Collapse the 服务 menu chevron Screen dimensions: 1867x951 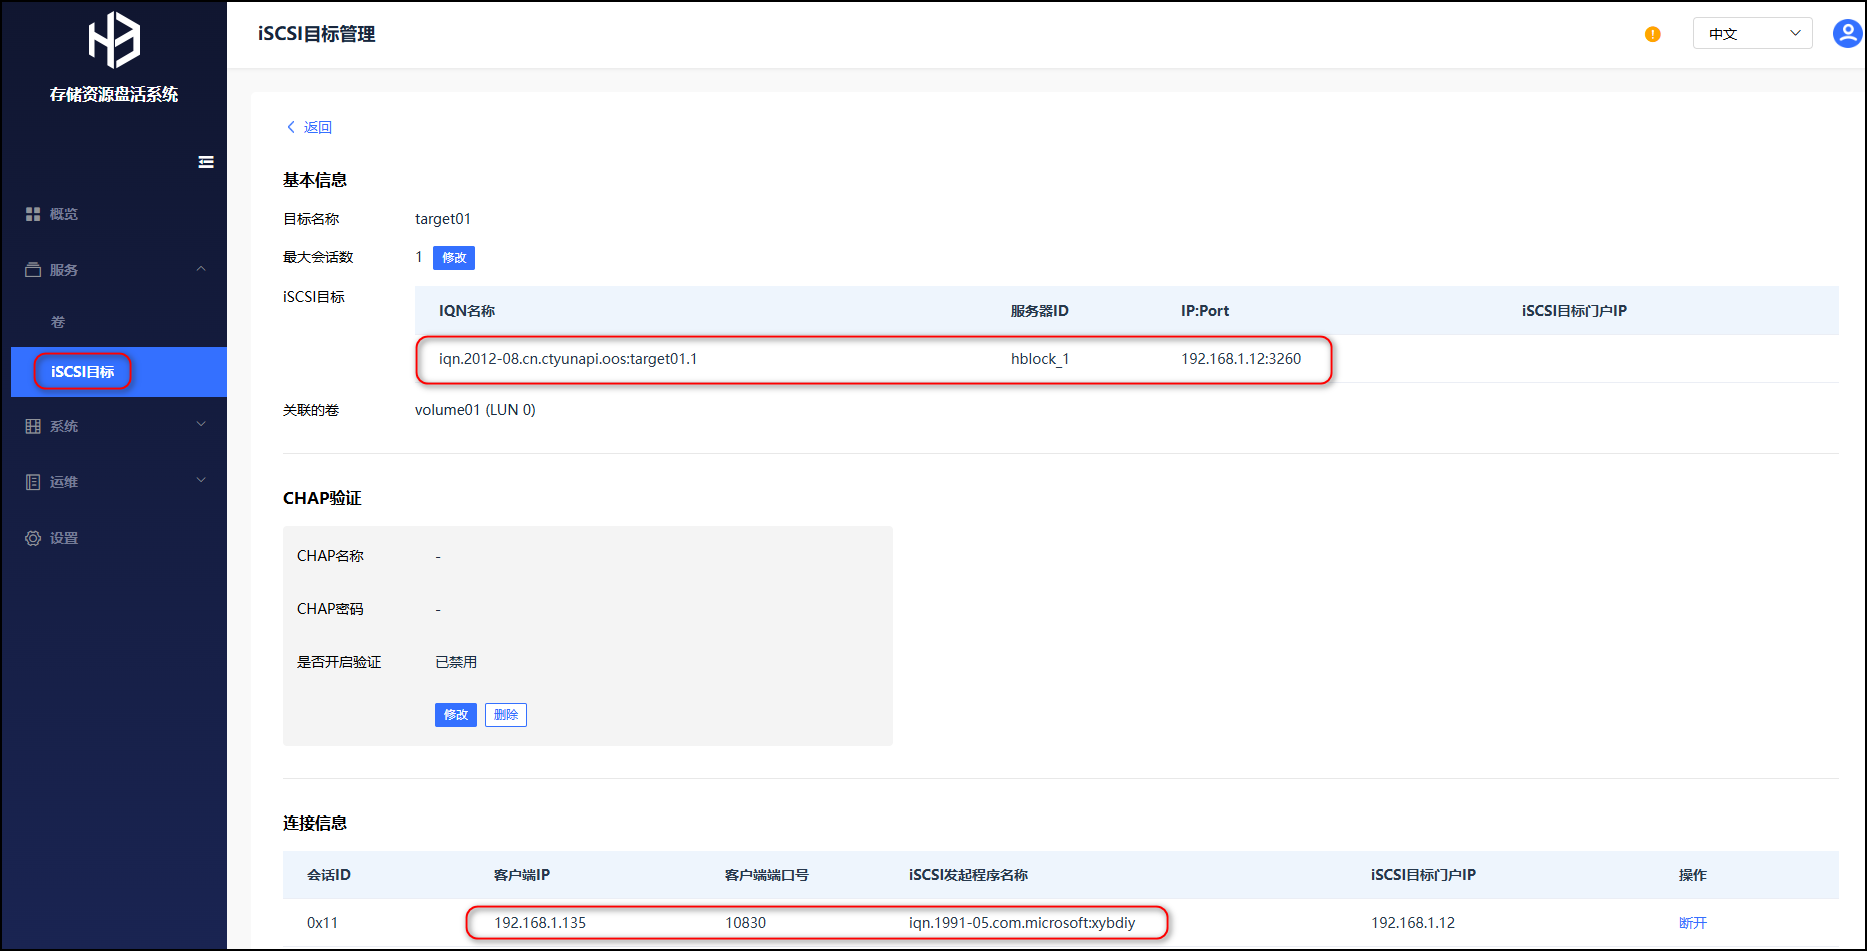coord(201,269)
